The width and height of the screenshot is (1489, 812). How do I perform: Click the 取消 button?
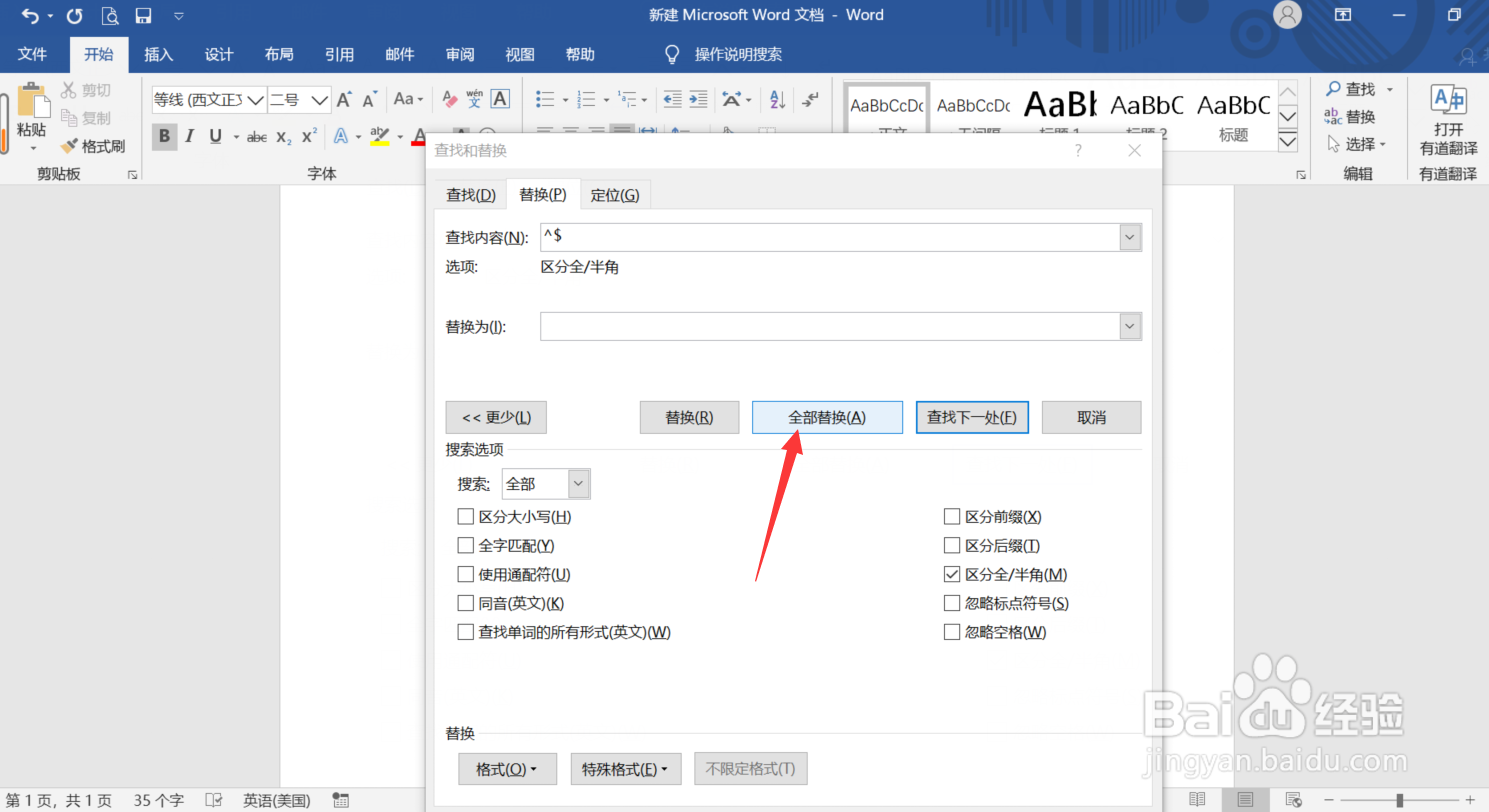1091,417
